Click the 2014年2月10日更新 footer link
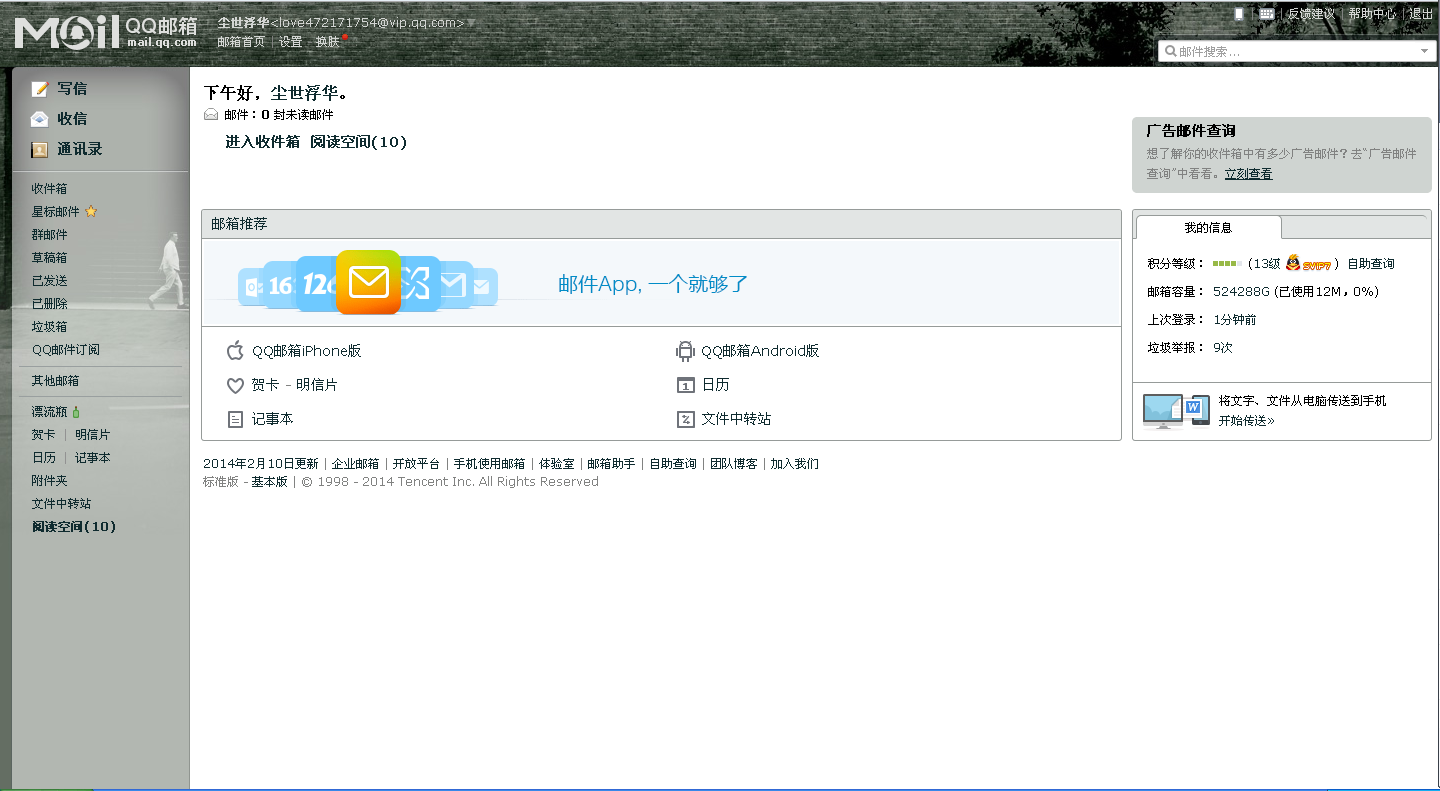The height and width of the screenshot is (791, 1440). coord(261,464)
